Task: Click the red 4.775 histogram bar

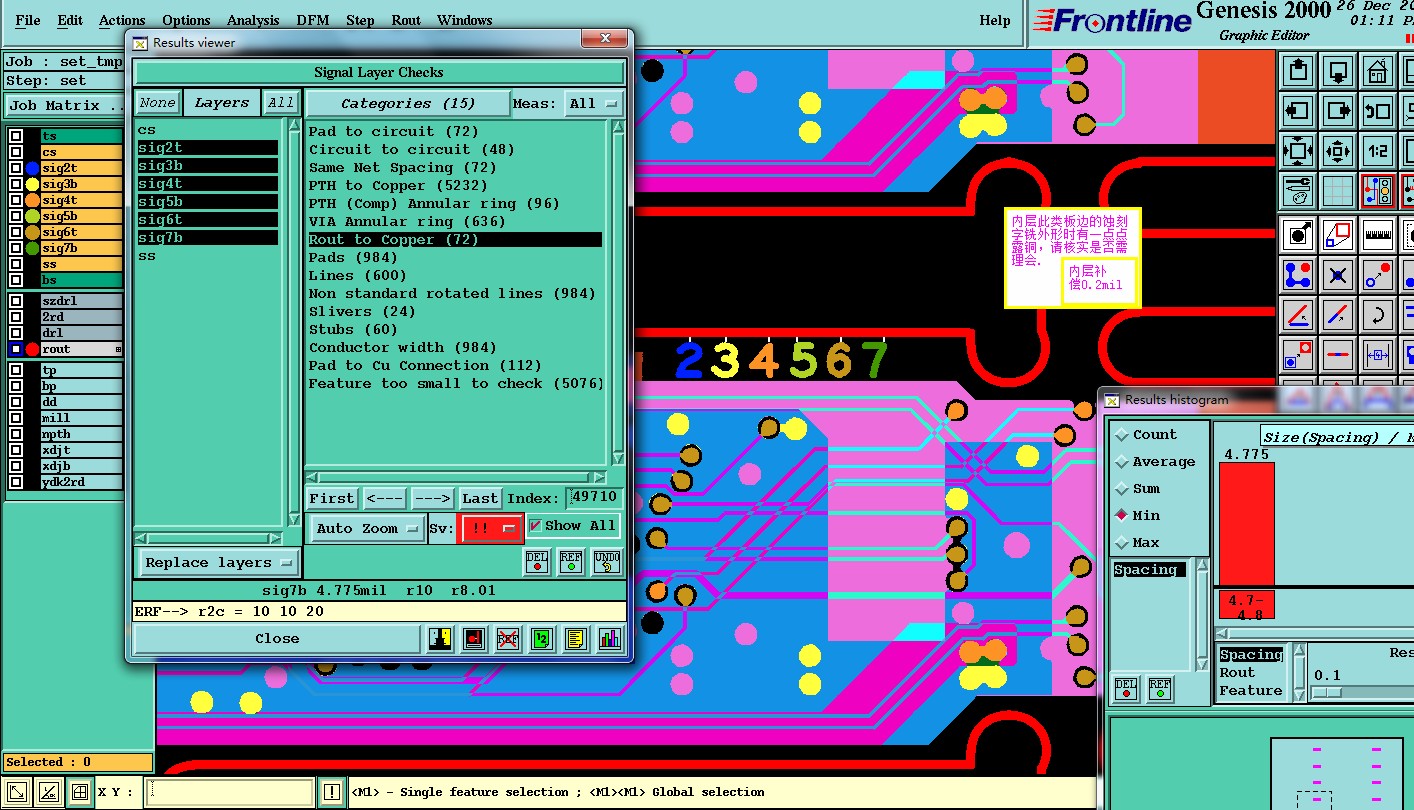Action: [x=1246, y=524]
